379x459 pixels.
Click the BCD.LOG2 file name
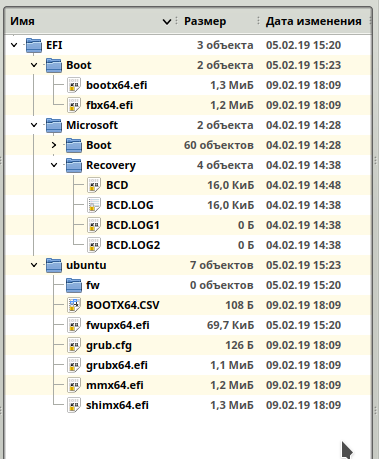[133, 245]
